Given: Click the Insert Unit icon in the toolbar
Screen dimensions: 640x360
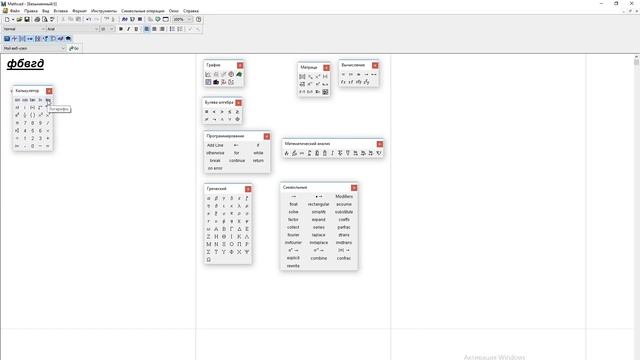Looking at the screenshot, I should [132, 19].
